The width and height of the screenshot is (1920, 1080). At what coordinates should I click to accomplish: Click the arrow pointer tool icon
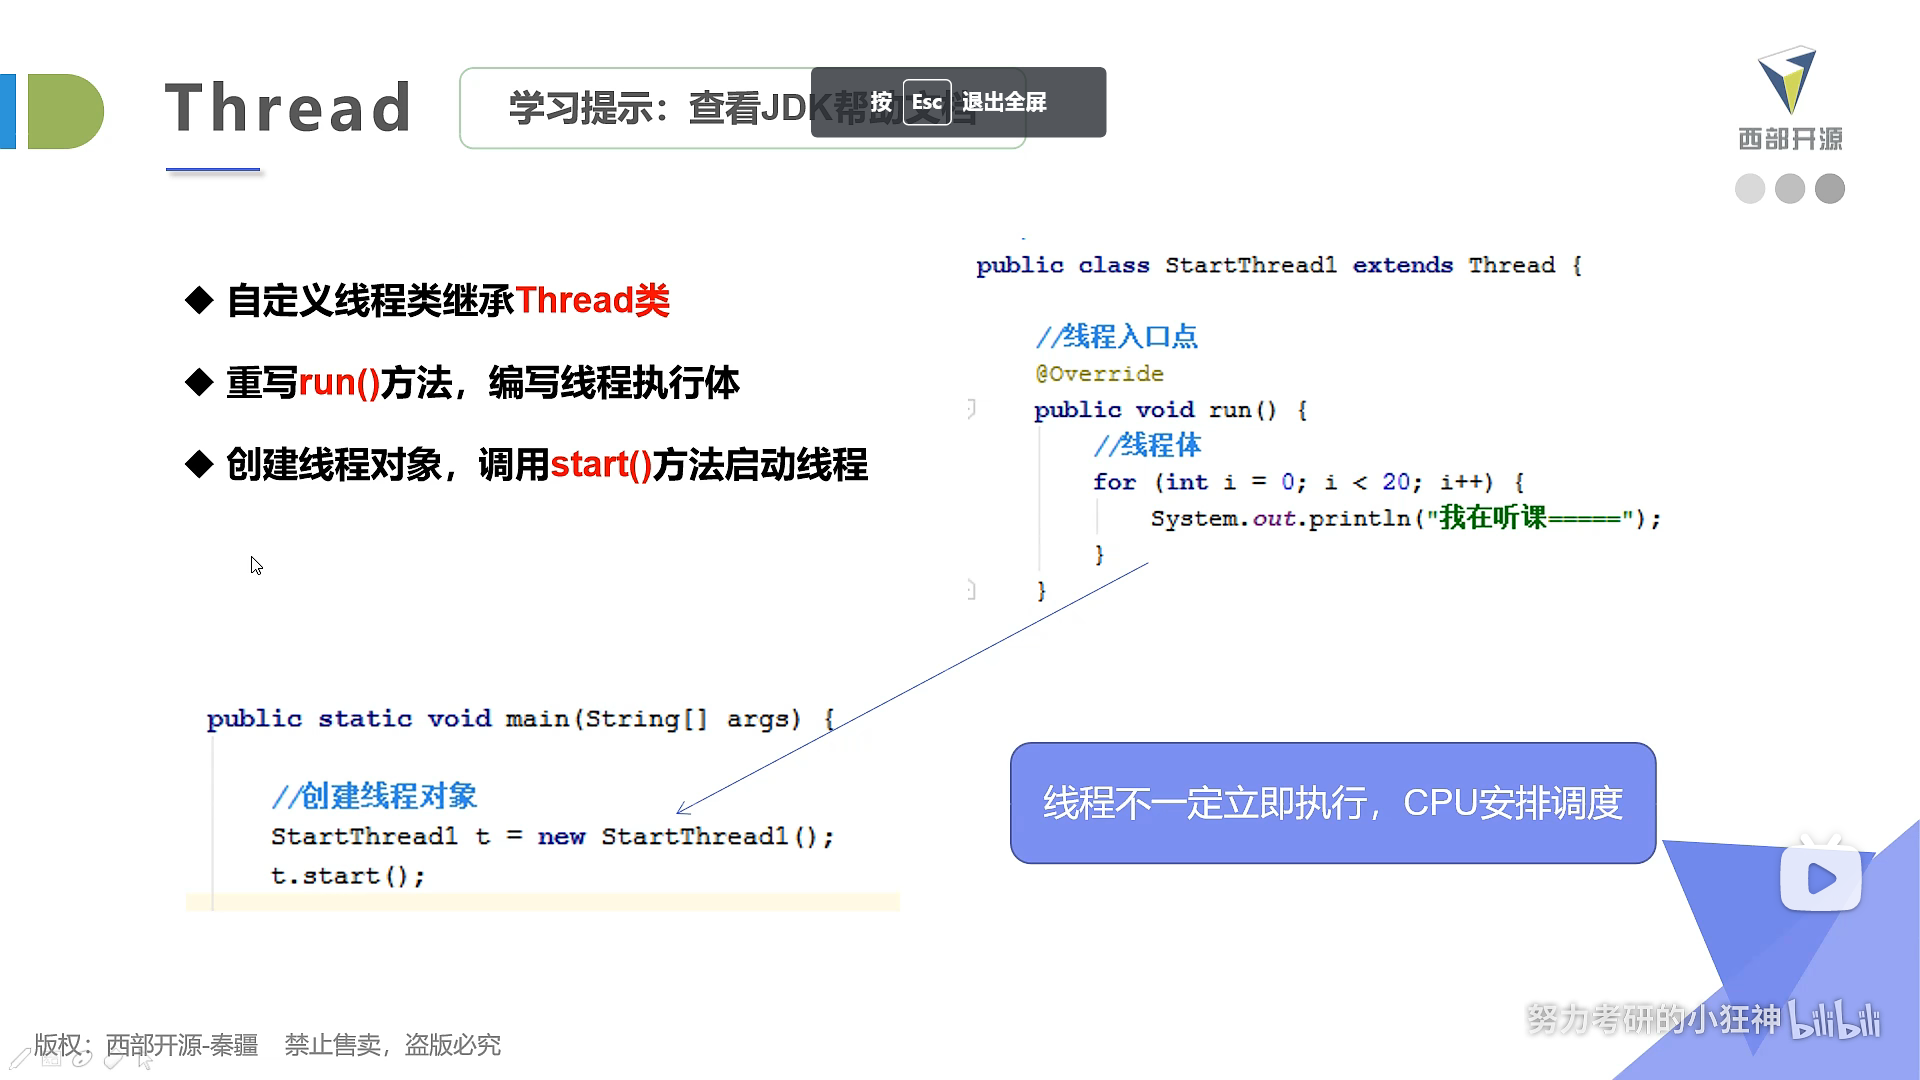click(145, 1060)
